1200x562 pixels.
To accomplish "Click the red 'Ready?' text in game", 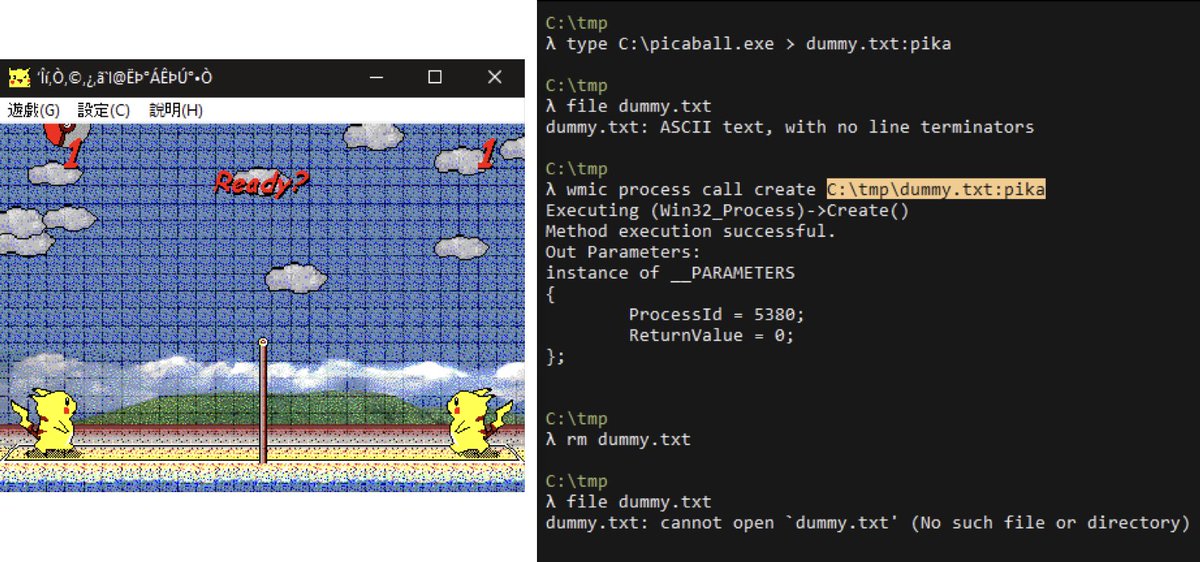I will (x=261, y=183).
